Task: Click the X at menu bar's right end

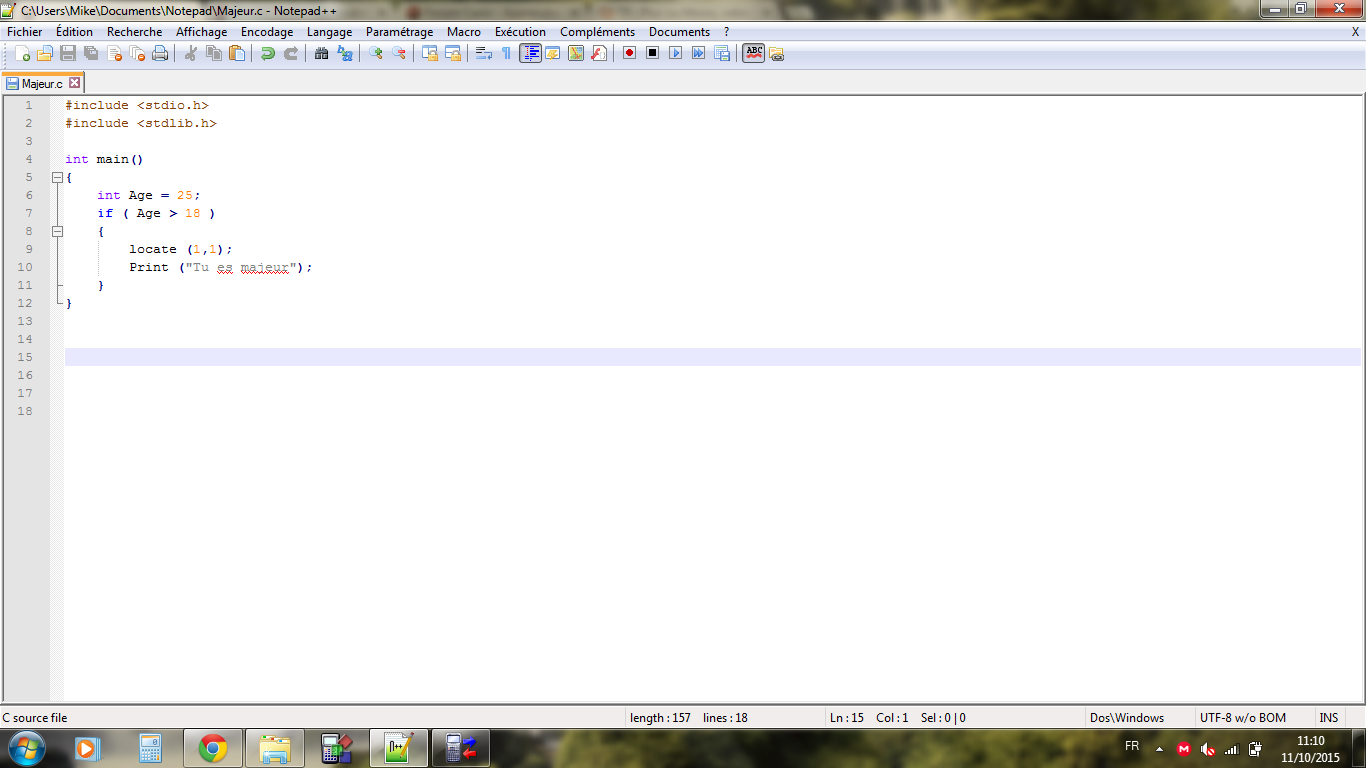Action: pos(1355,32)
